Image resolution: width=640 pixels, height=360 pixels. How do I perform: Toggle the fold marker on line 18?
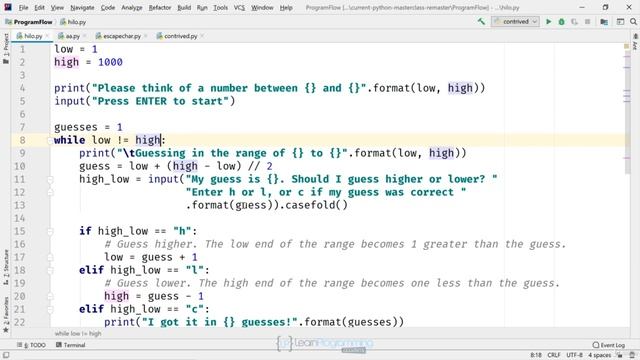(x=50, y=270)
